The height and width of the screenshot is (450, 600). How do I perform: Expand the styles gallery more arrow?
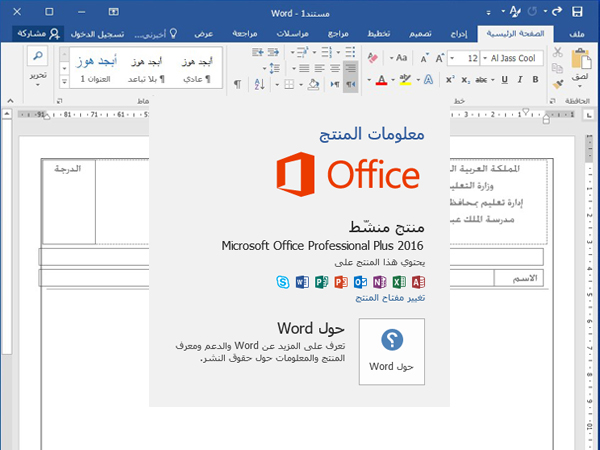(x=65, y=81)
